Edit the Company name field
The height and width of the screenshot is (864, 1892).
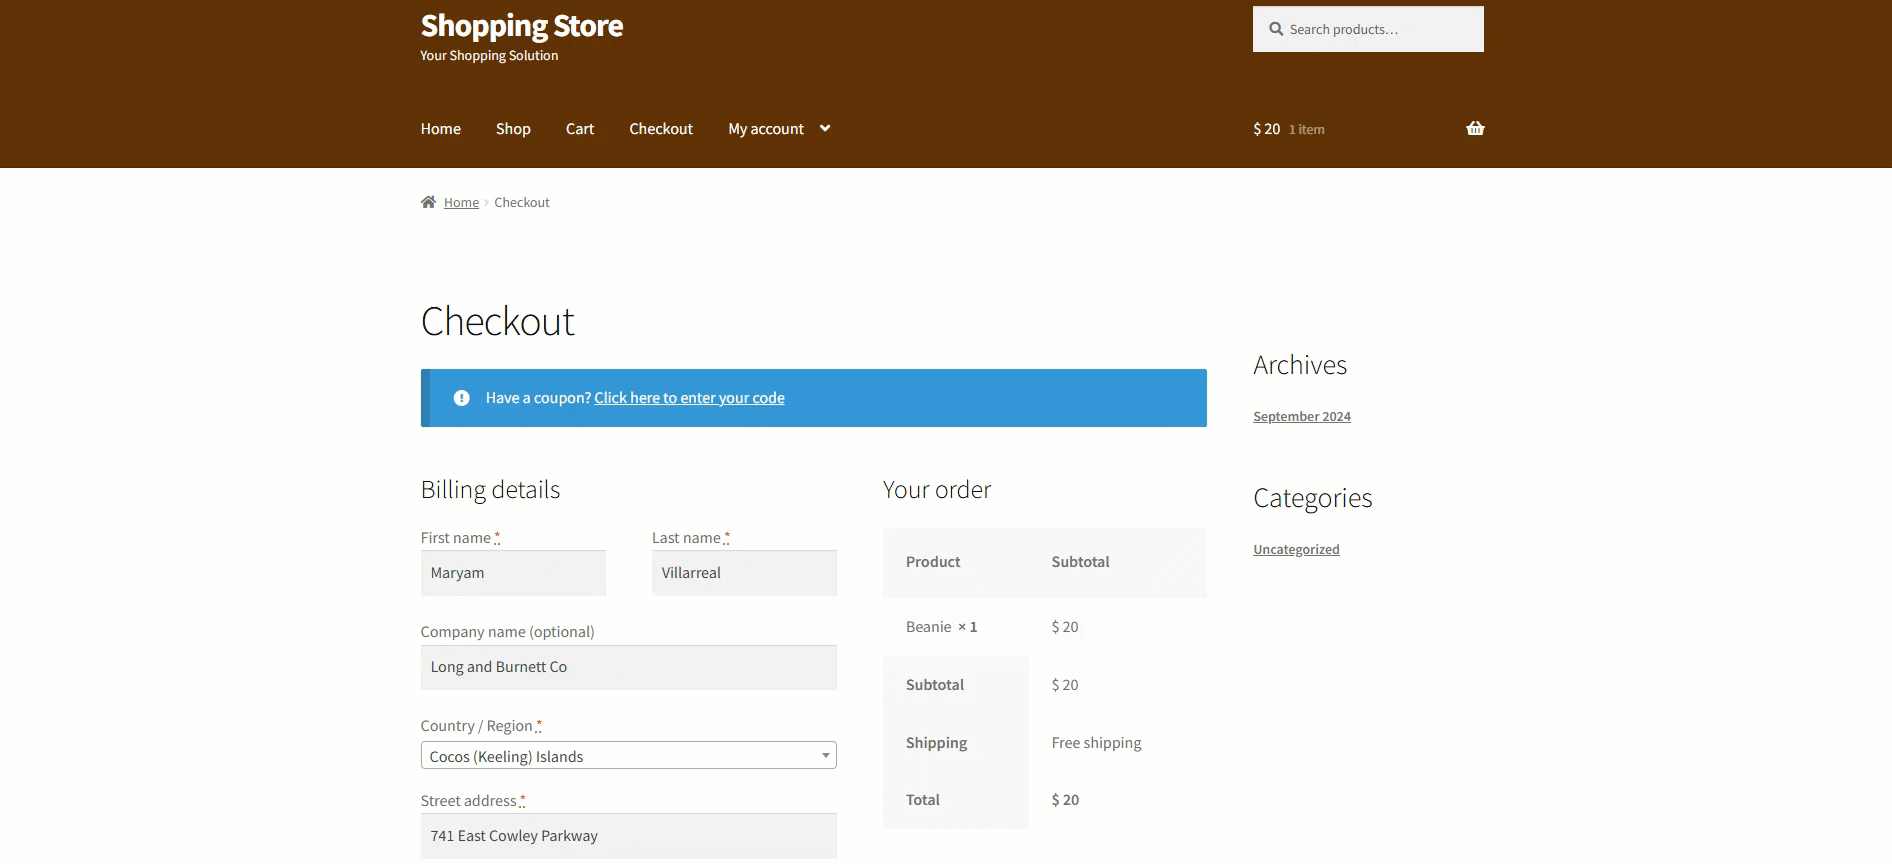628,667
